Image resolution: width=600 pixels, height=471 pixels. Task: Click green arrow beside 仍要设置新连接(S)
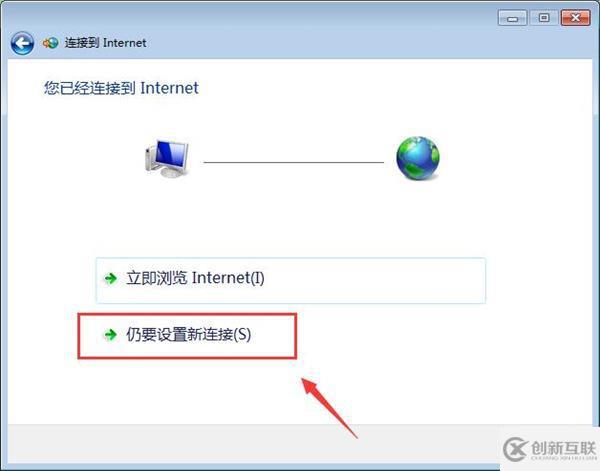(111, 335)
